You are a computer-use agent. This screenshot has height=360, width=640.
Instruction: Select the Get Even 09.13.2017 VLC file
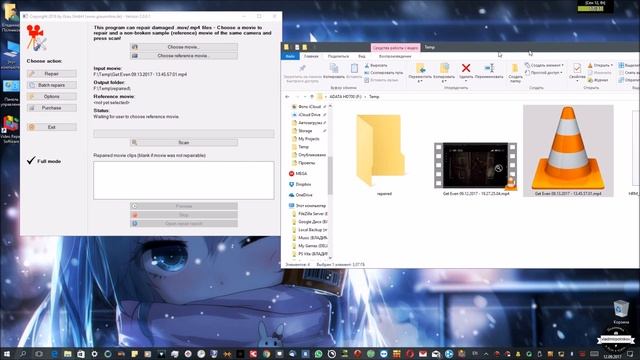point(568,151)
